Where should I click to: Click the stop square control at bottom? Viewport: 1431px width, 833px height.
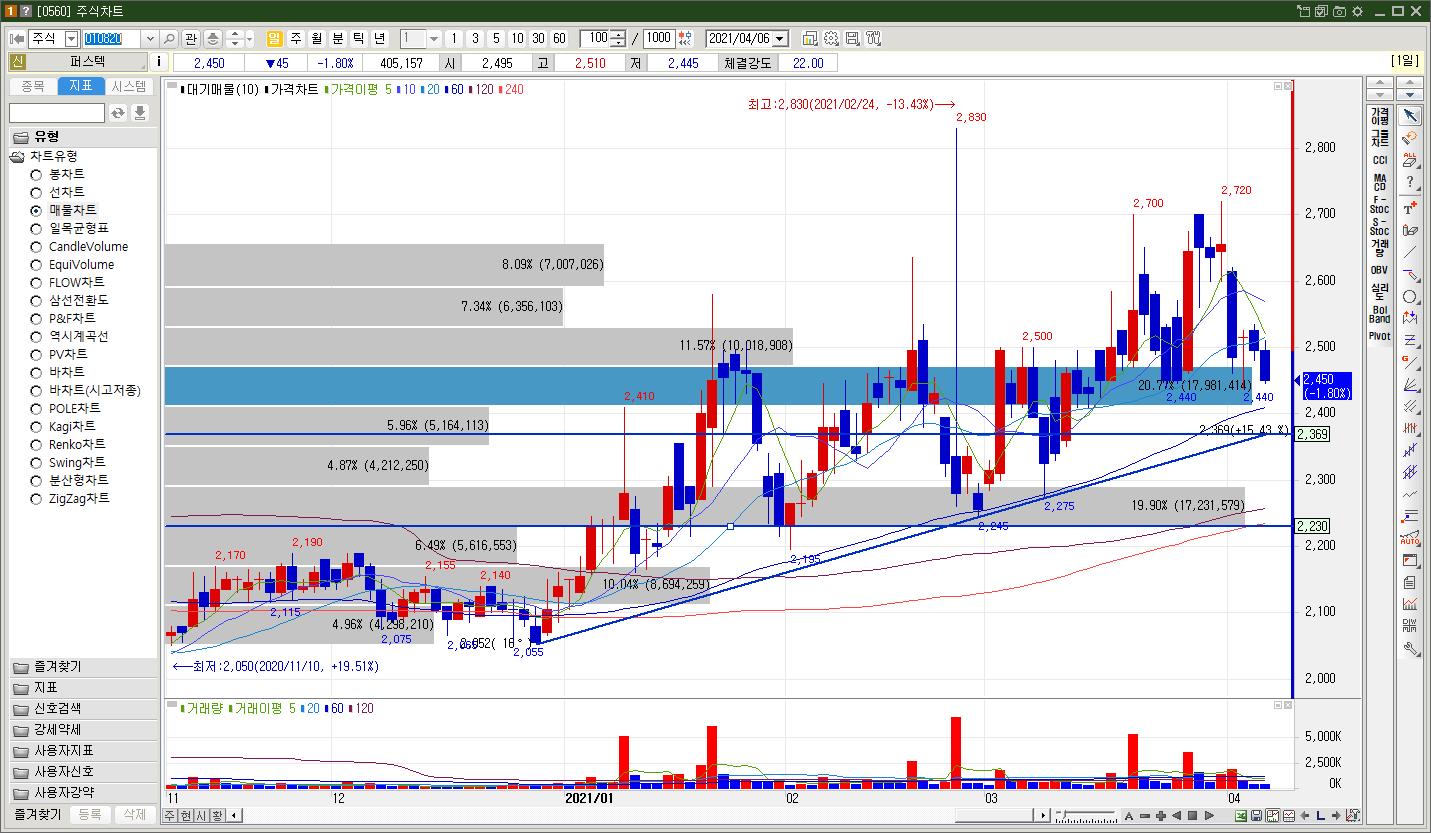pyautogui.click(x=1193, y=816)
